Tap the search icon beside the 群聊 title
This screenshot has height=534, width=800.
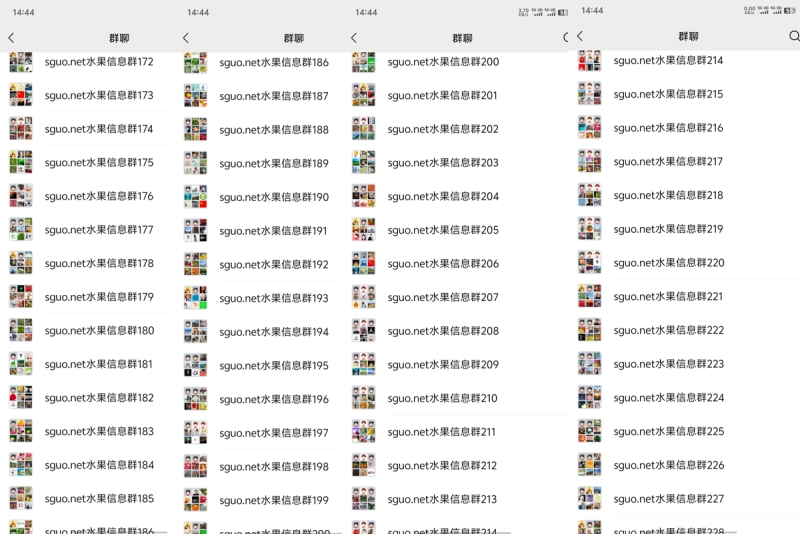pyautogui.click(x=794, y=36)
